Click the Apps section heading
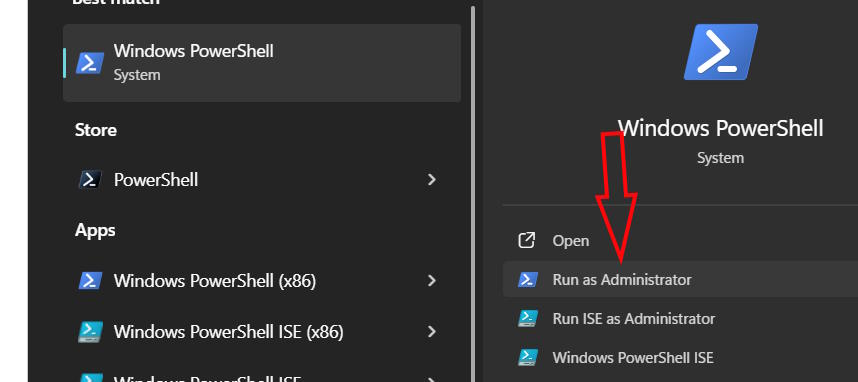Screen dimensions: 858x382 point(95,230)
